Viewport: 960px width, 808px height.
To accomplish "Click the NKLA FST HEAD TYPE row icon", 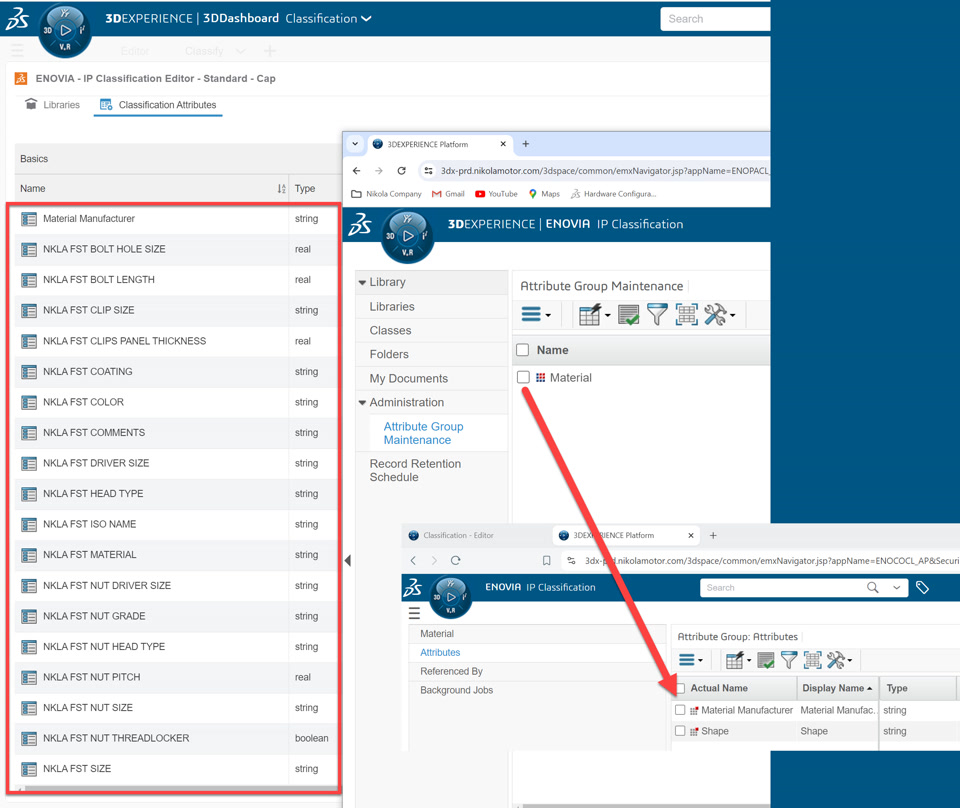I will click(29, 494).
